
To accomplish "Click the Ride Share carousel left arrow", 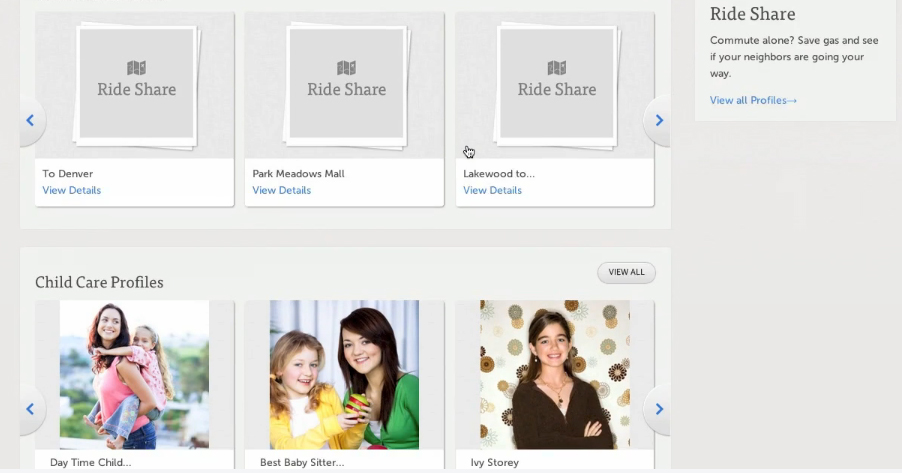I will [30, 120].
